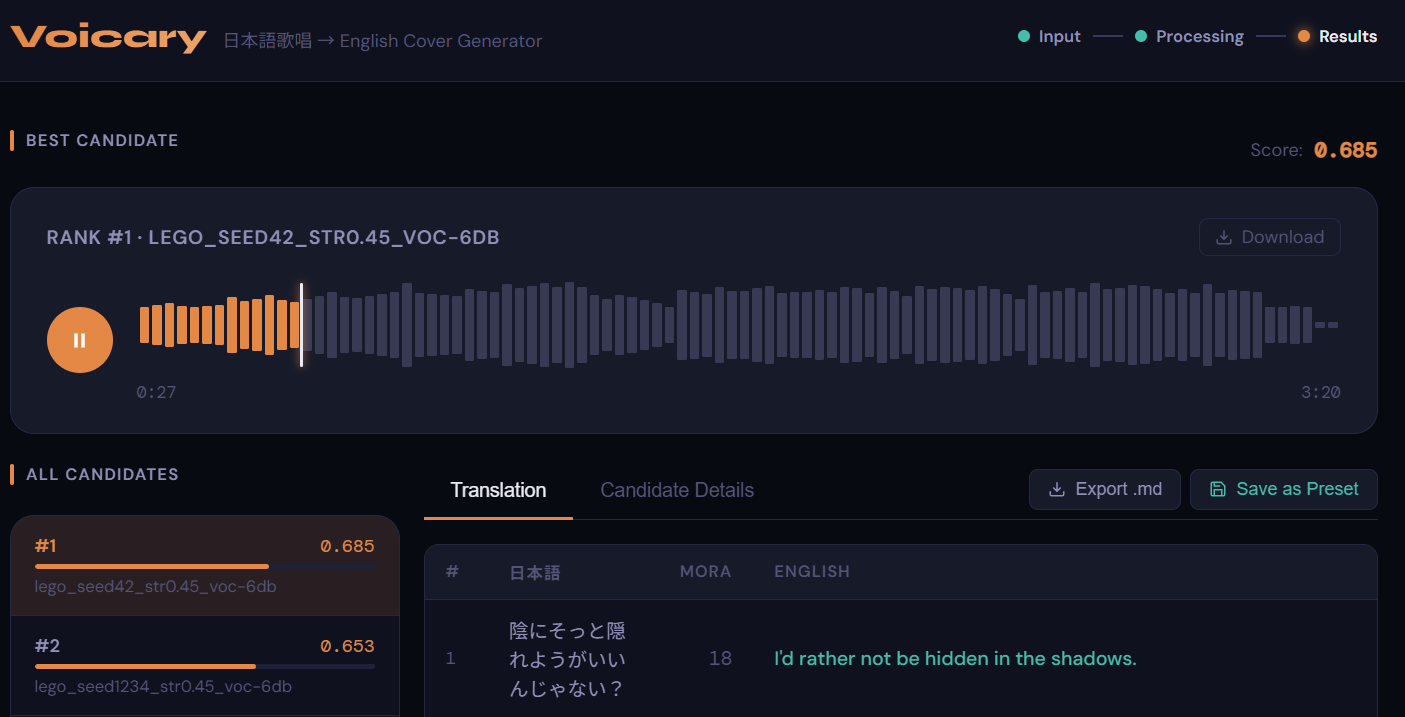Screen dimensions: 1405x717
Task: Switch to the Candidate Details tab
Action: [x=677, y=490]
